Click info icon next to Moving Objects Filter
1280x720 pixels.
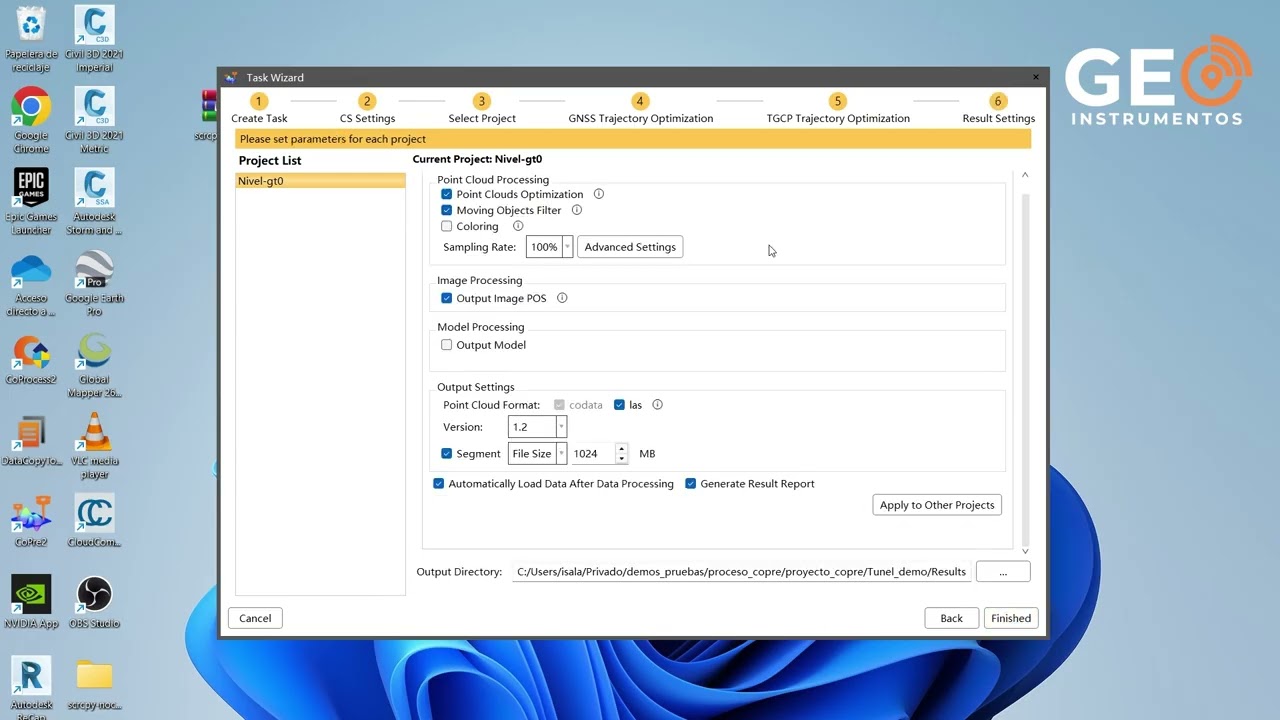[577, 210]
